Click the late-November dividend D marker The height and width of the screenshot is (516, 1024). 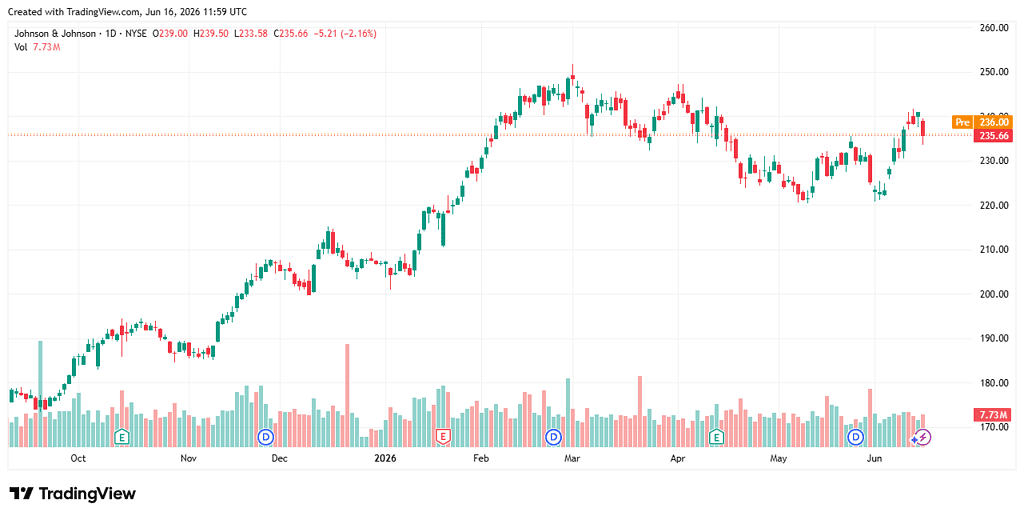point(266,436)
